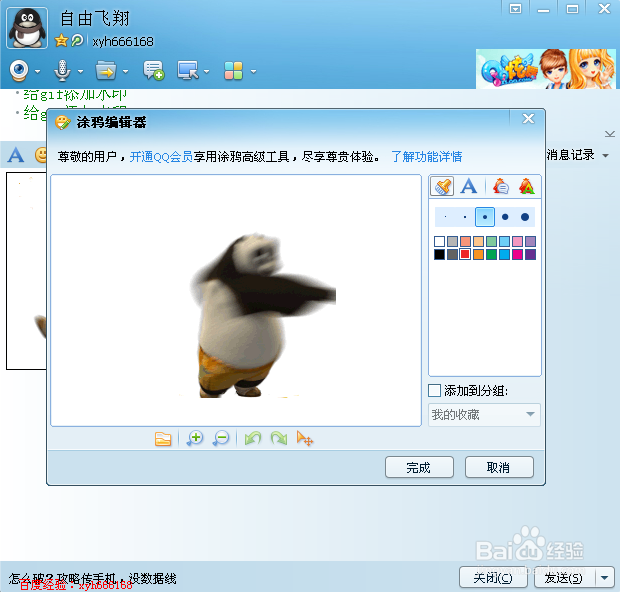Image resolution: width=620 pixels, height=592 pixels.
Task: Open the window menu dropdown in title bar
Action: [515, 9]
